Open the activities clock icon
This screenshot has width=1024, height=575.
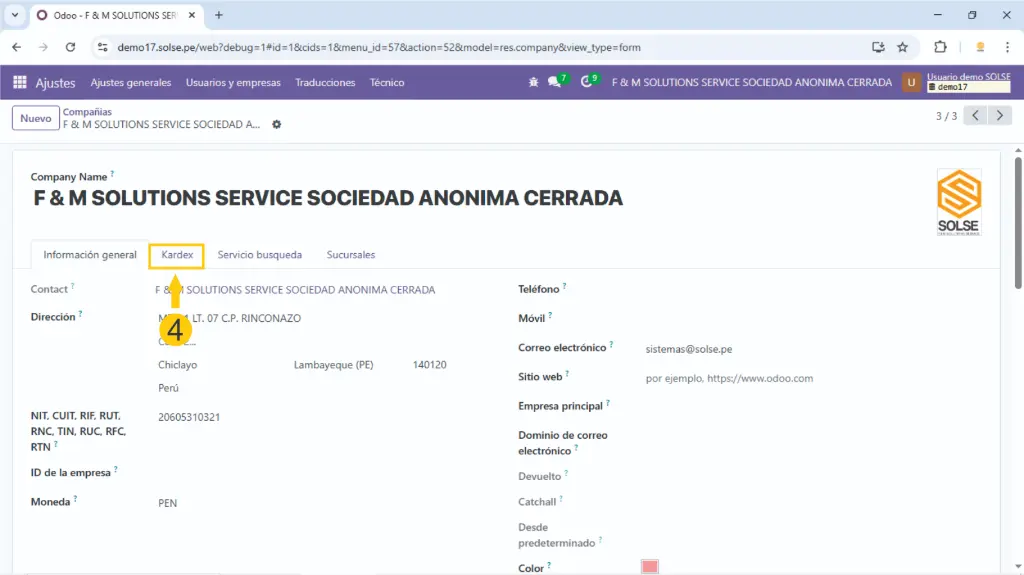click(587, 83)
